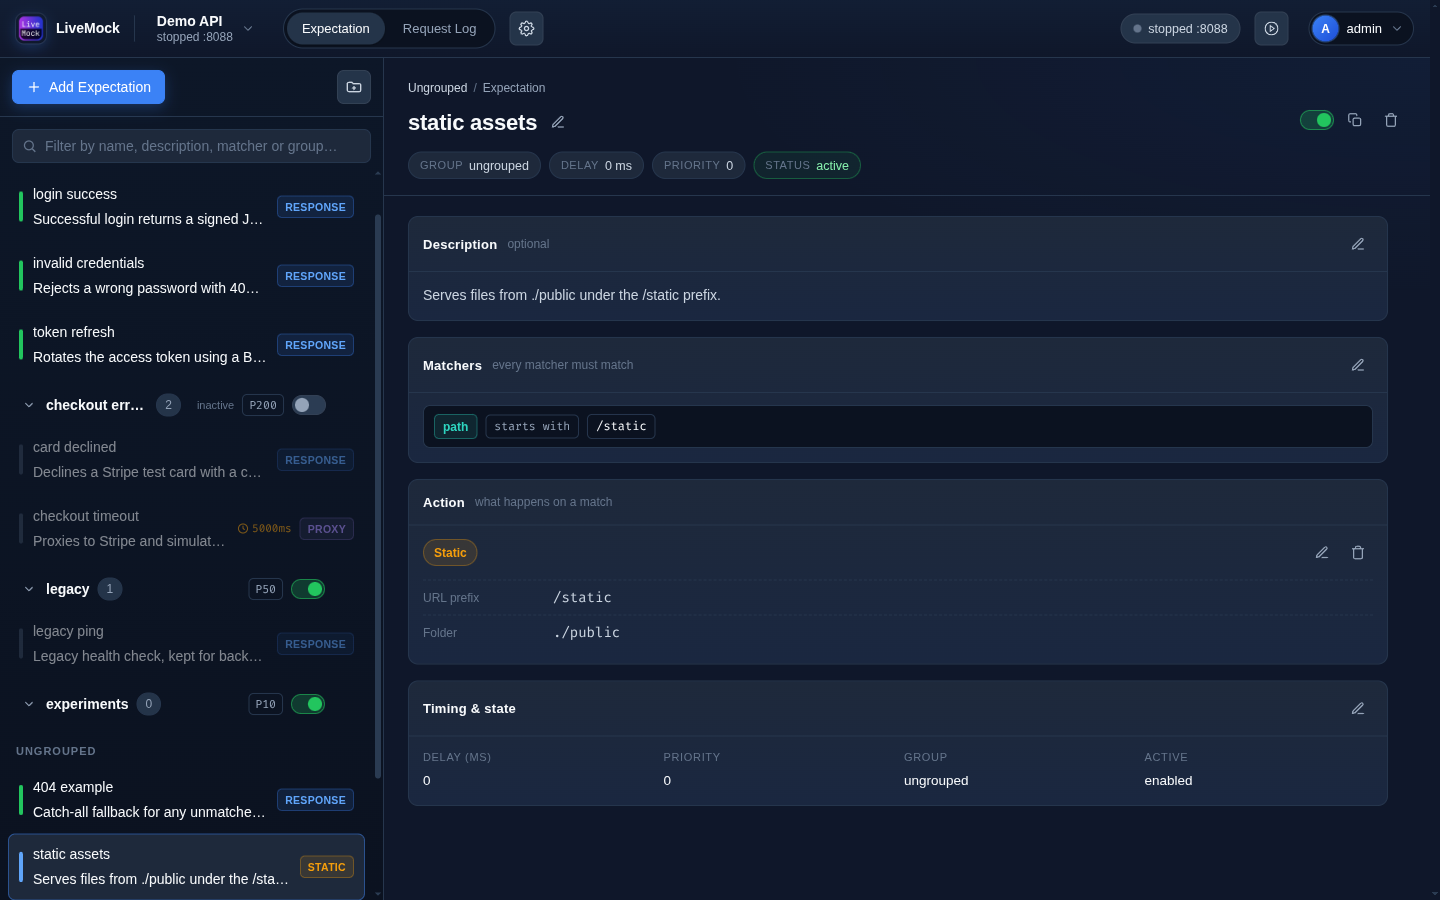The image size is (1440, 900).
Task: Edit the Matchers section
Action: (x=1358, y=365)
